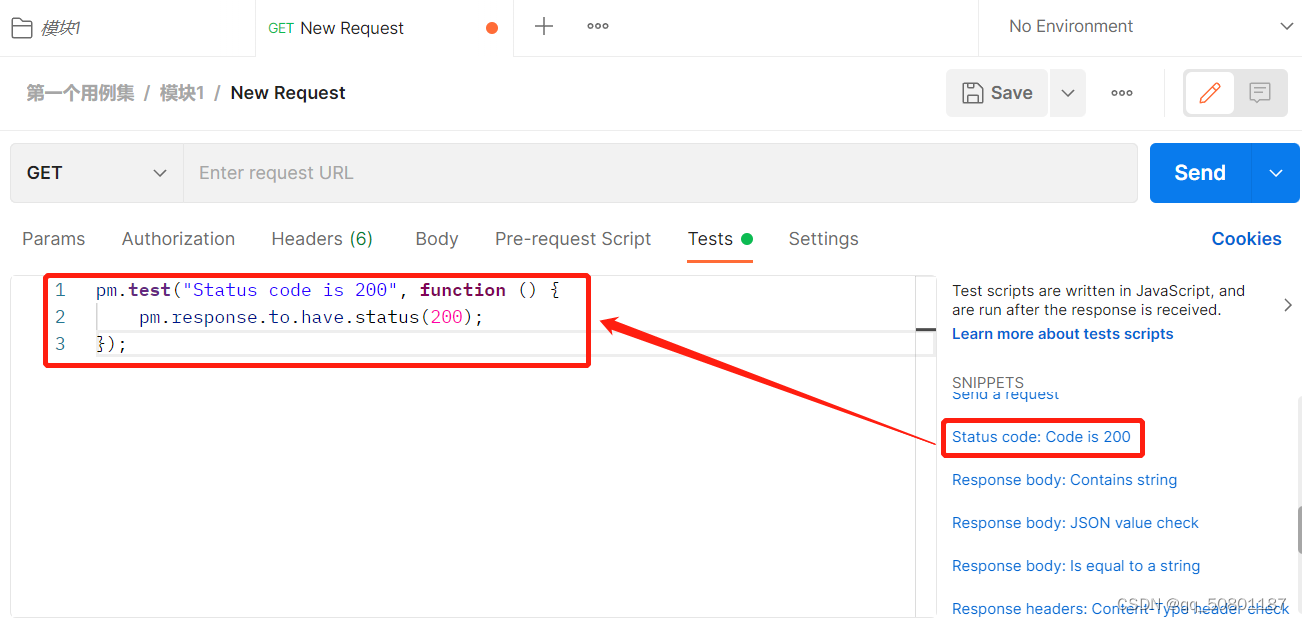1302x622 pixels.
Task: Click the folder icon on 模块1 tab
Action: pos(21,28)
